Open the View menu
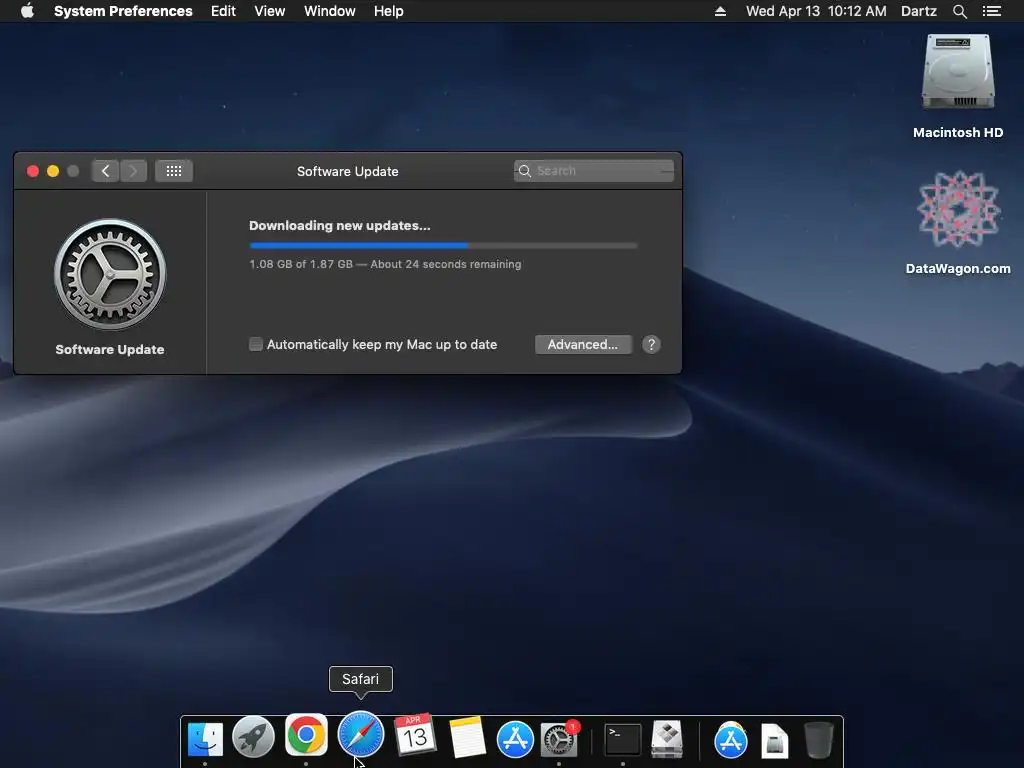The height and width of the screenshot is (768, 1024). coord(270,11)
